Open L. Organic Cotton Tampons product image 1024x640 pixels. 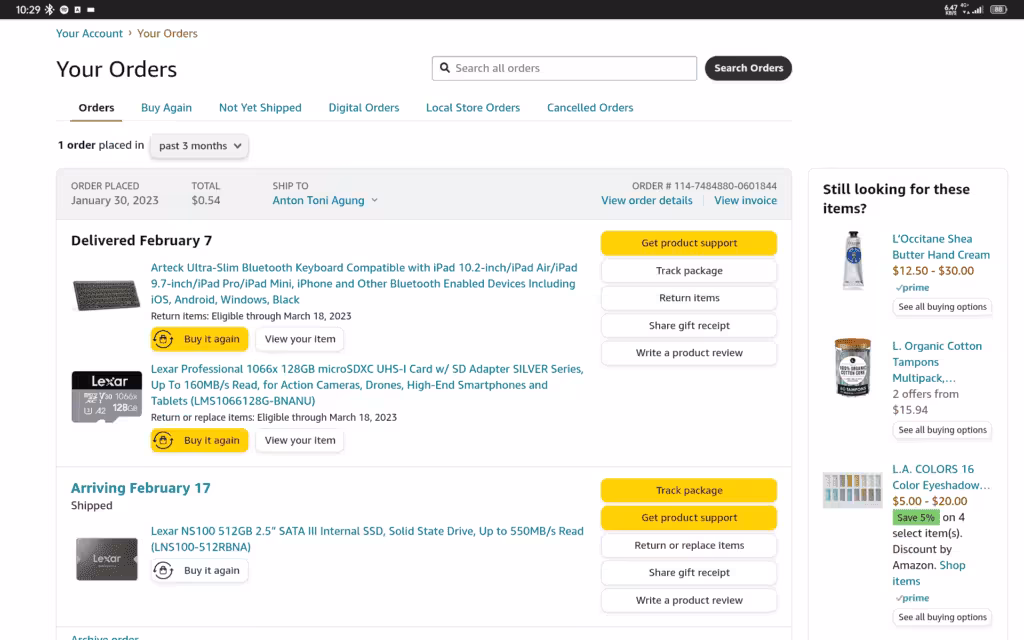853,367
